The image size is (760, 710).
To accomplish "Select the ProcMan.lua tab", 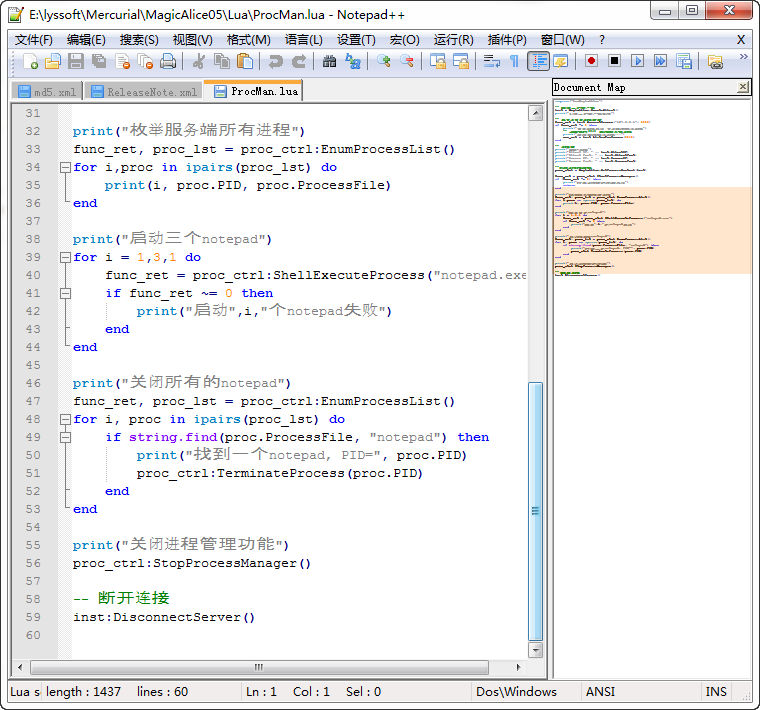I will (253, 91).
